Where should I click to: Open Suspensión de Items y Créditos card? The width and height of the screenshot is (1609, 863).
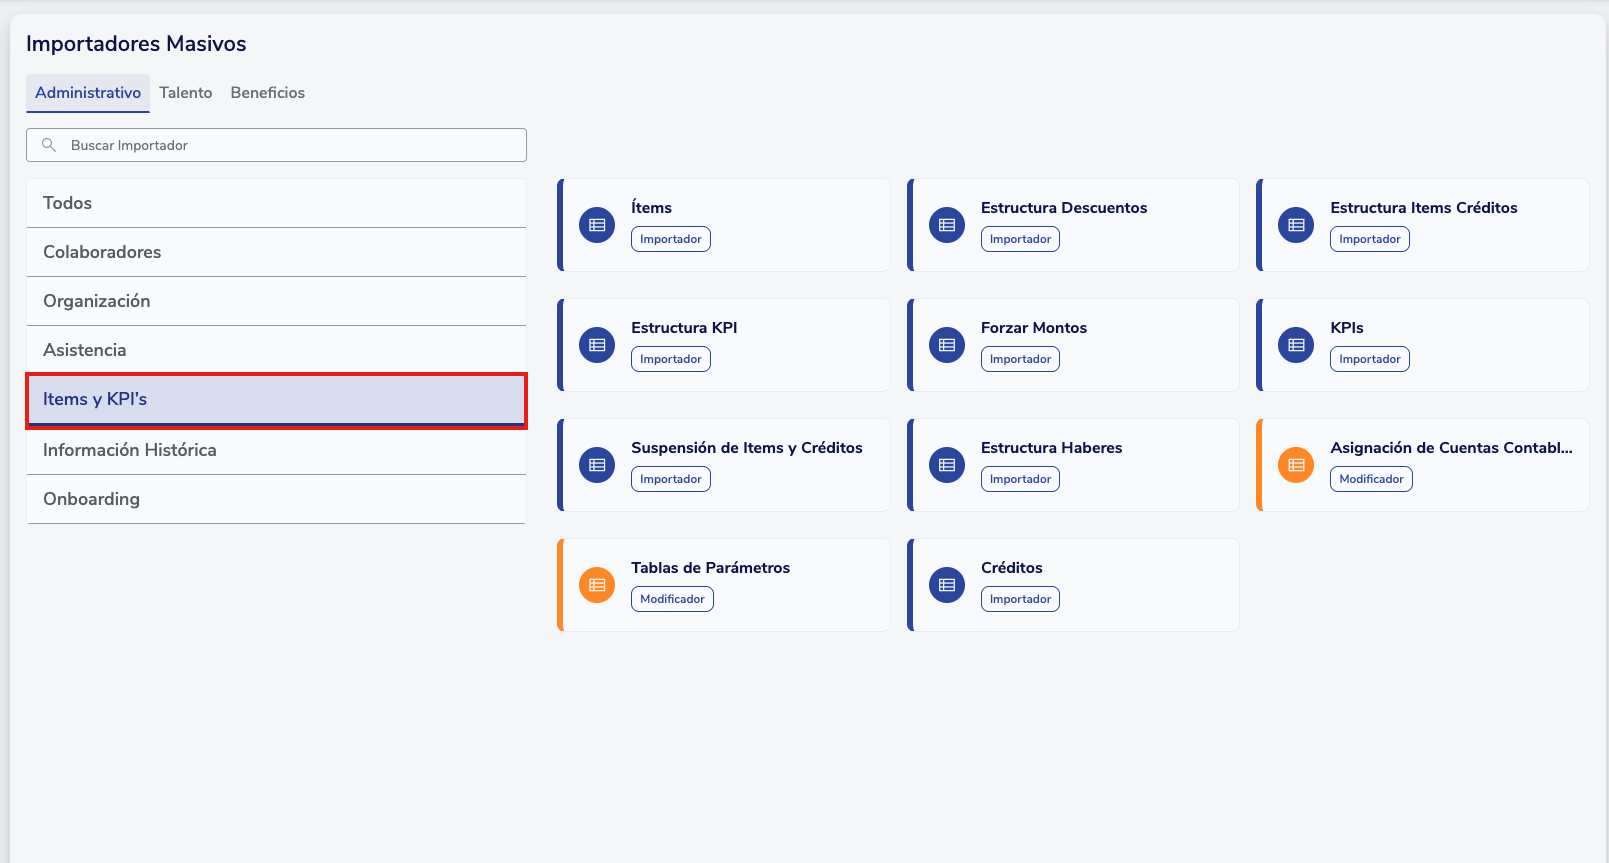click(724, 464)
